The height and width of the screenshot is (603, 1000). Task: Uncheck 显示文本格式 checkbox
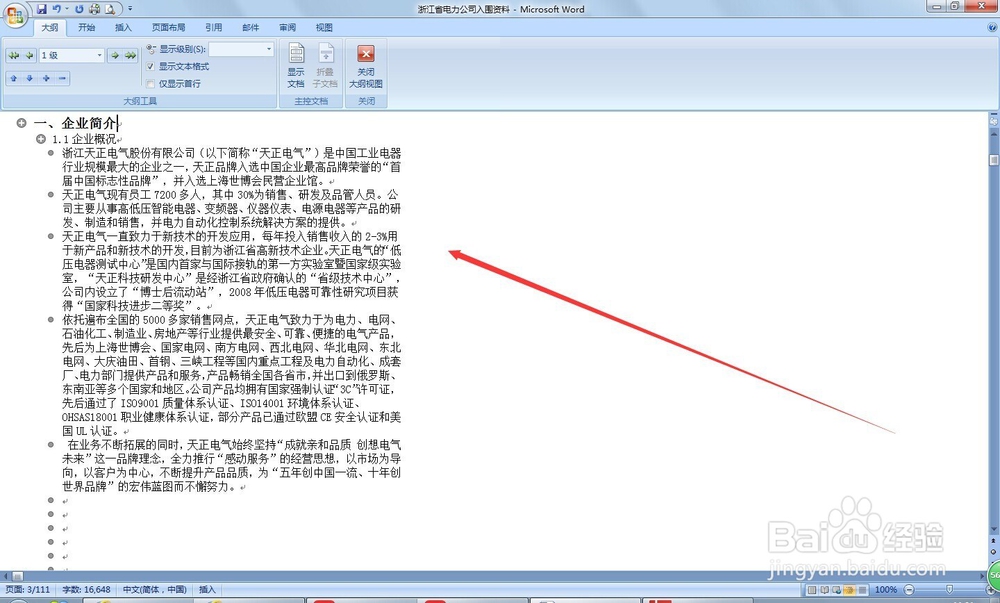pos(151,66)
